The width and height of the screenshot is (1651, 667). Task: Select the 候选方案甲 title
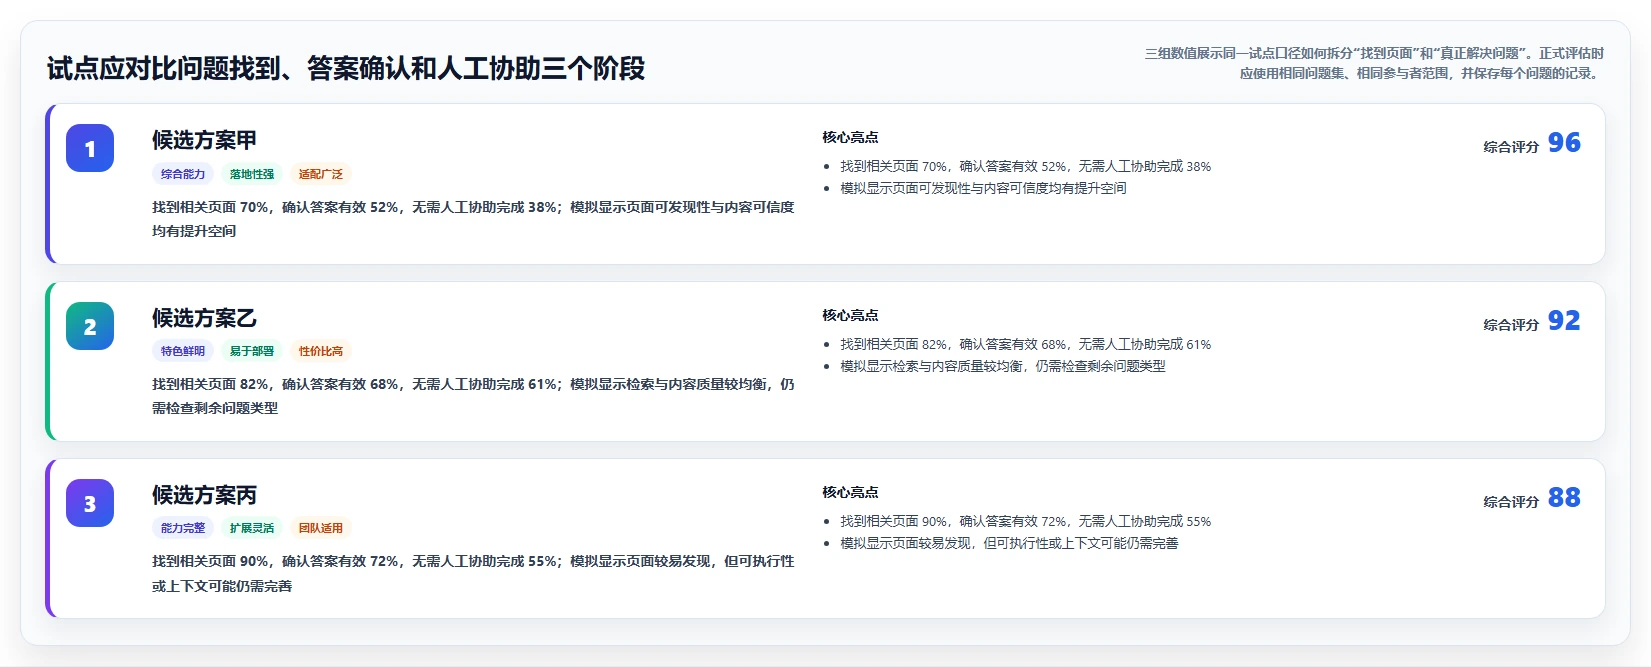[x=204, y=140]
